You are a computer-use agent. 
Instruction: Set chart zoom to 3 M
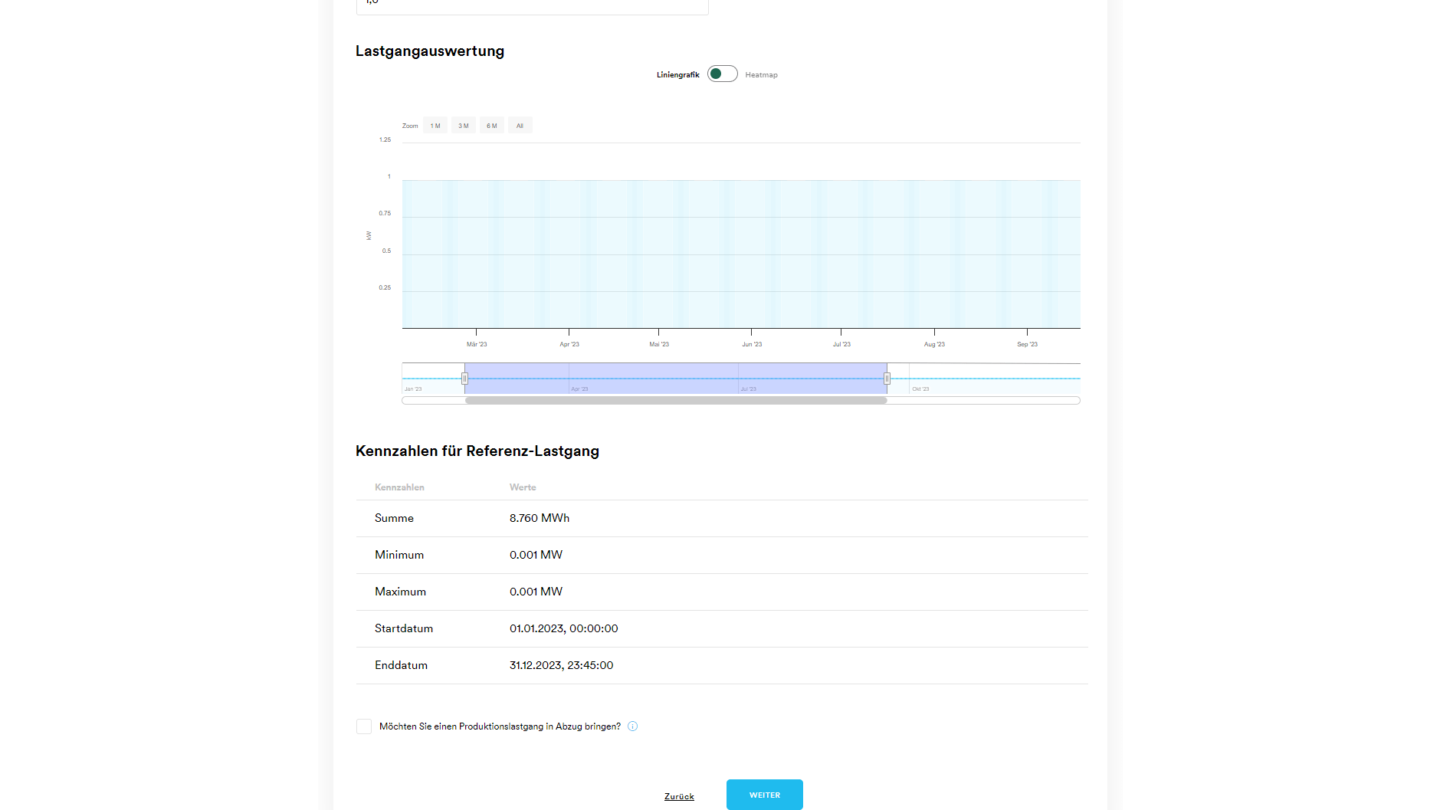pyautogui.click(x=463, y=126)
